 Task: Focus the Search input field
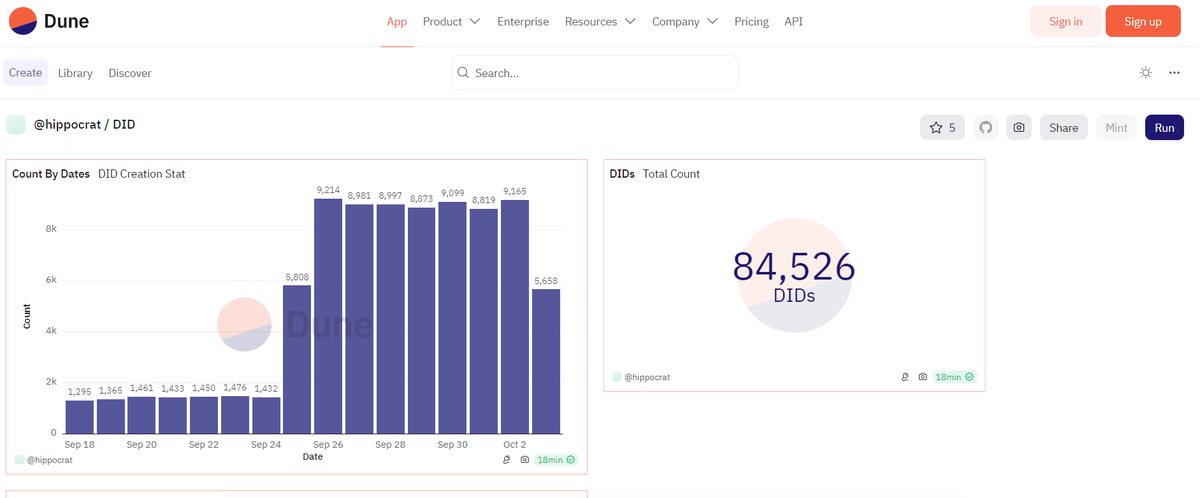point(595,73)
